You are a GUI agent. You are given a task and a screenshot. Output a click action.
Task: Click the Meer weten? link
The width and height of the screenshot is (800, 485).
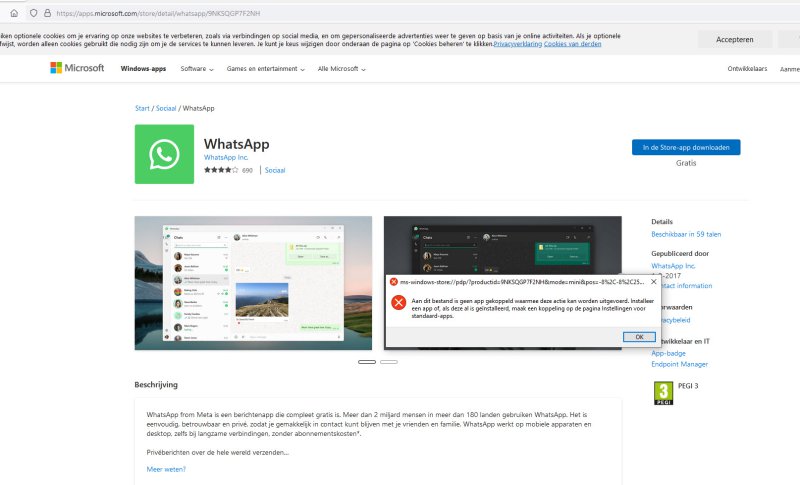(166, 469)
